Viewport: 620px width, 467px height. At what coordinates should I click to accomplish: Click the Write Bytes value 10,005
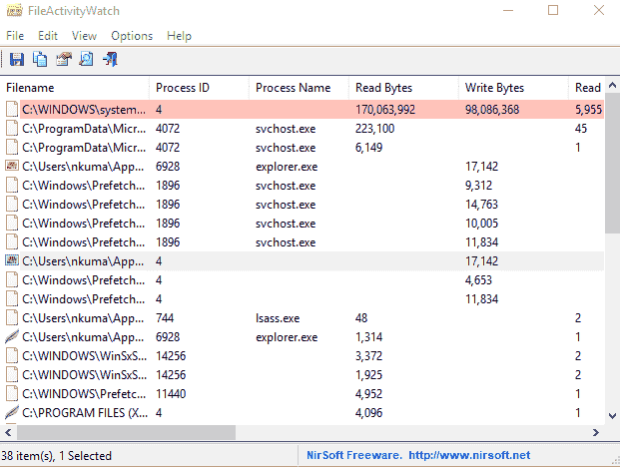481,223
